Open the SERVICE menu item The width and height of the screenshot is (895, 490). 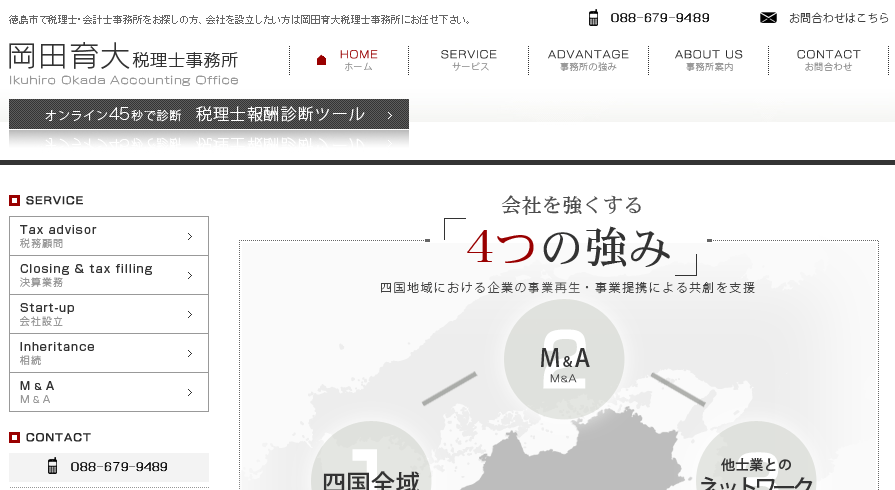pyautogui.click(x=469, y=60)
